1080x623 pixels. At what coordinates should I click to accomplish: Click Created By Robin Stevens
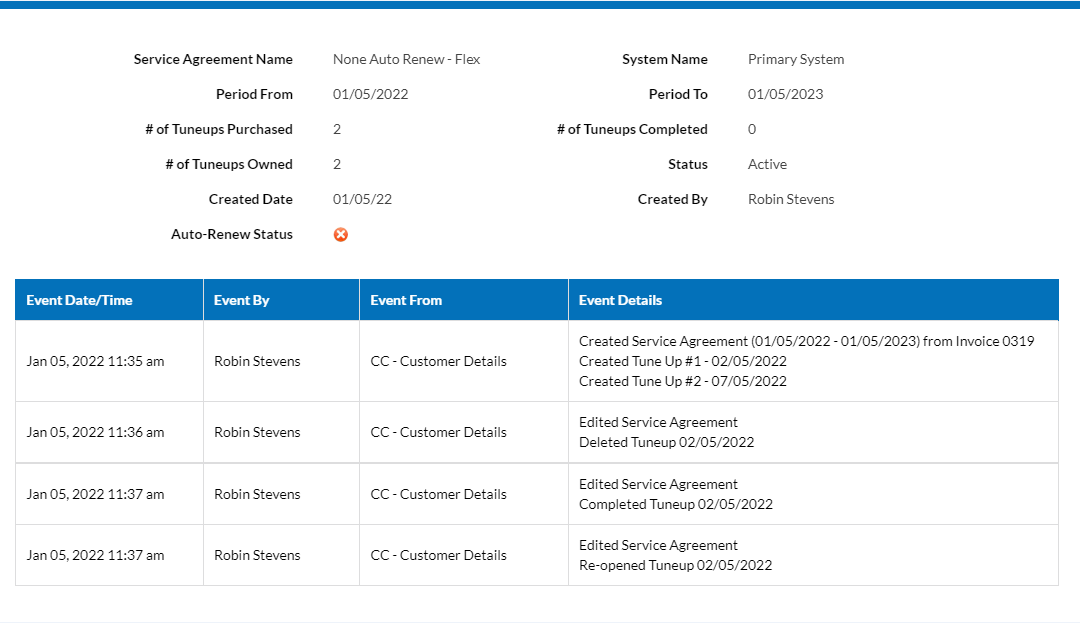791,199
